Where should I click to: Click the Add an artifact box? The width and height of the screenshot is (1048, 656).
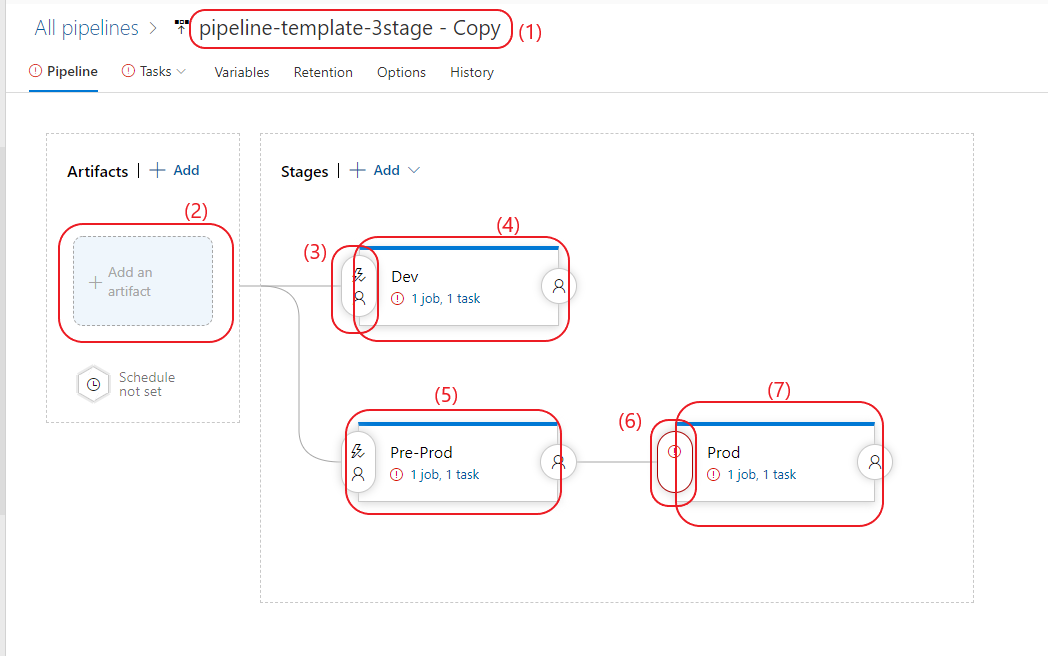click(x=143, y=282)
